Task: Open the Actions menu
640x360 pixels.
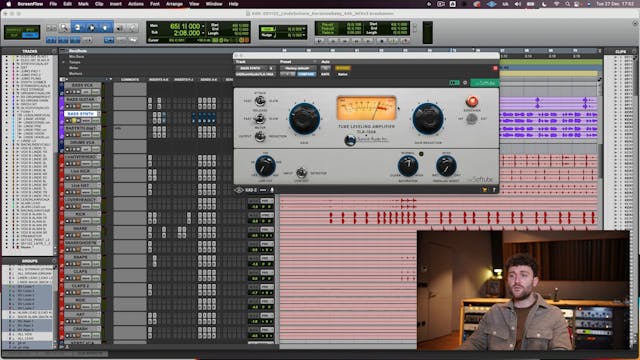Action: coord(136,4)
